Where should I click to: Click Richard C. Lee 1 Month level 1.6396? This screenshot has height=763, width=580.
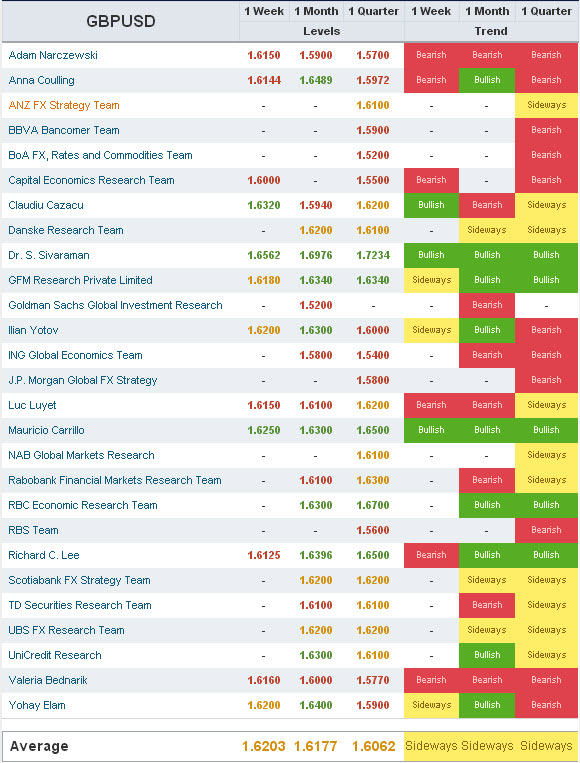click(316, 555)
